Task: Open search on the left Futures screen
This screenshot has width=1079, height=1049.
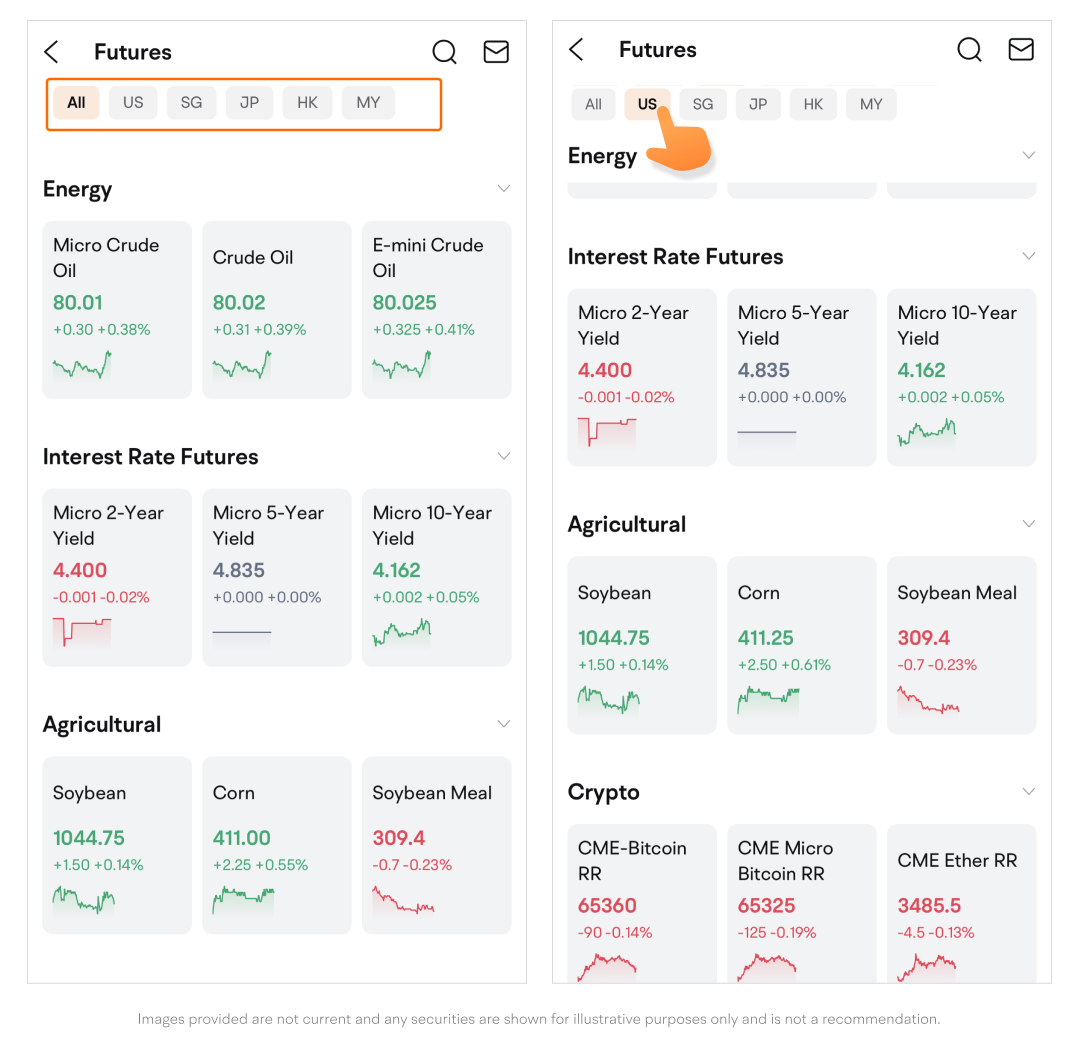Action: point(444,52)
